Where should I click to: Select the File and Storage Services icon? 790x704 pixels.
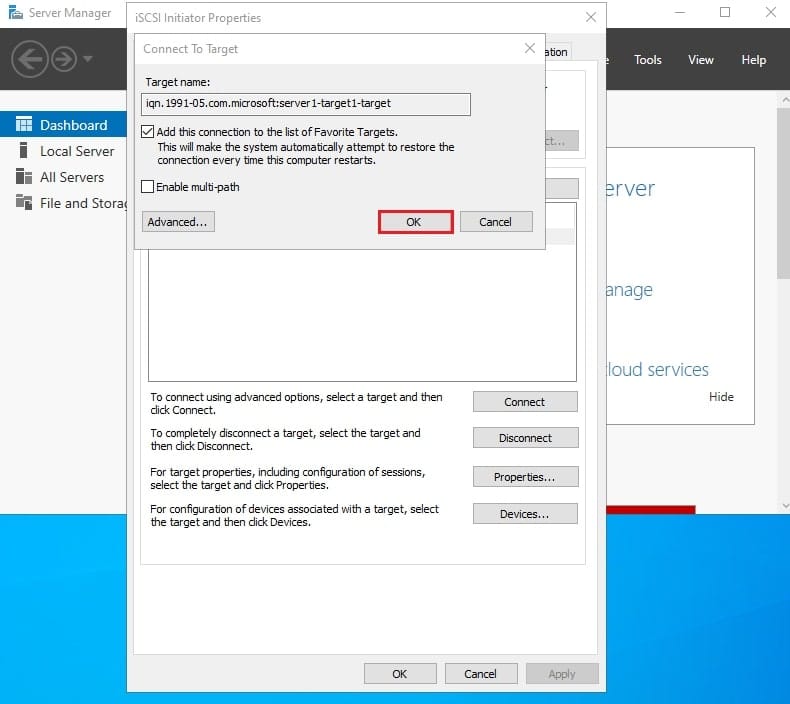[x=24, y=202]
